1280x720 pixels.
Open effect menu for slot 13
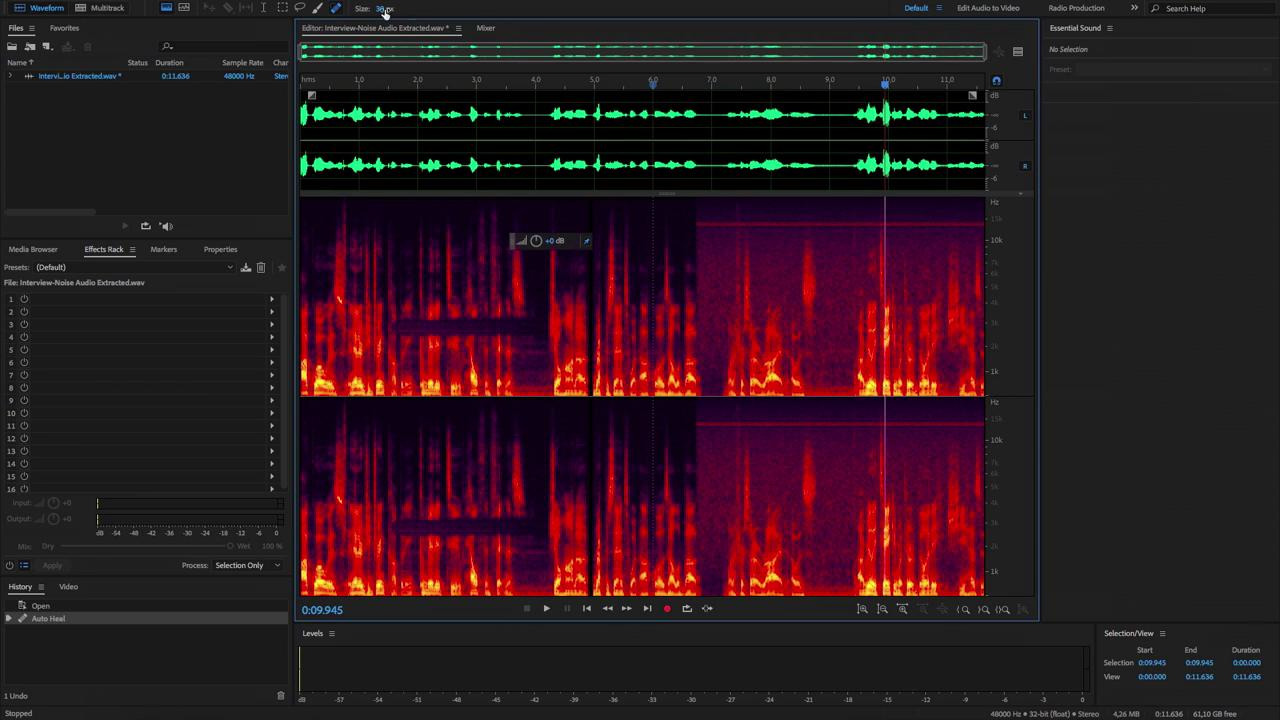[x=272, y=451]
